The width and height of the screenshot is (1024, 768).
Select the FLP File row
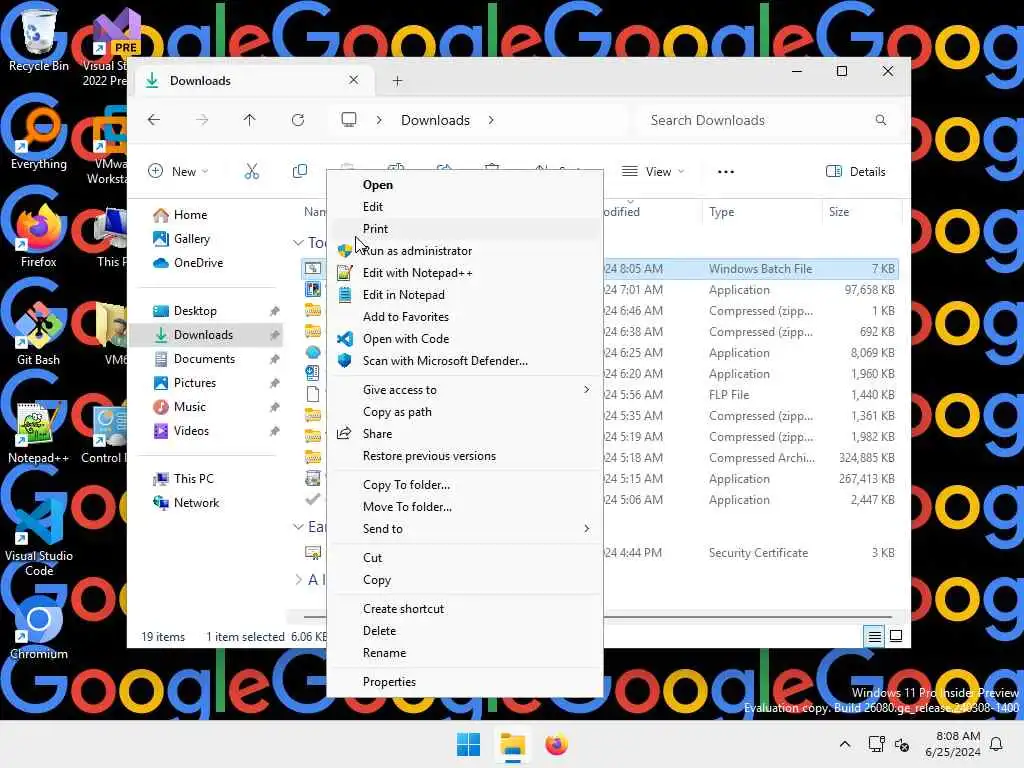[x=599, y=394]
